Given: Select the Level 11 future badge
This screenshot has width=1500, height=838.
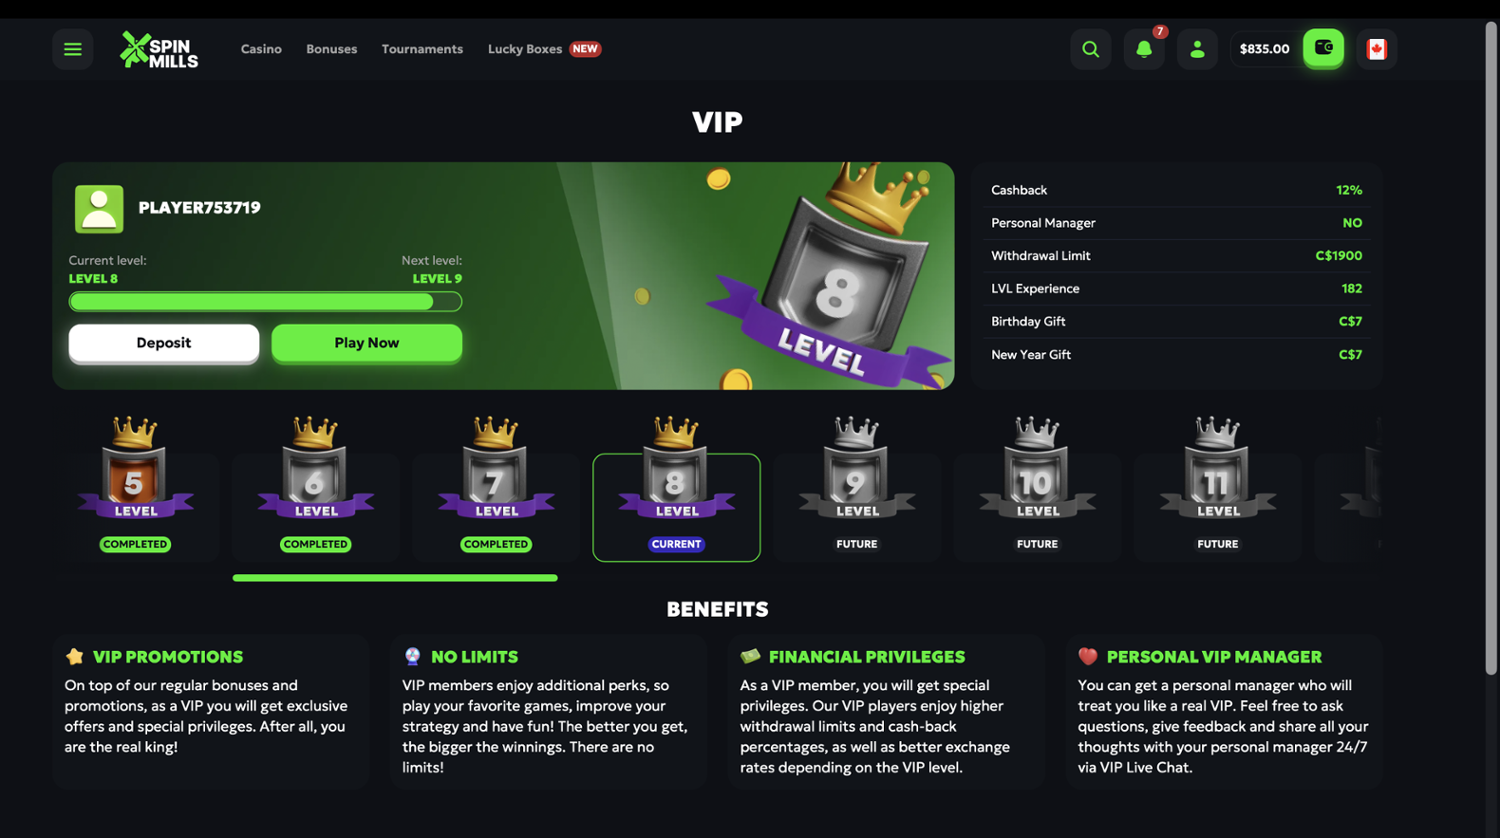Looking at the screenshot, I should (1218, 507).
